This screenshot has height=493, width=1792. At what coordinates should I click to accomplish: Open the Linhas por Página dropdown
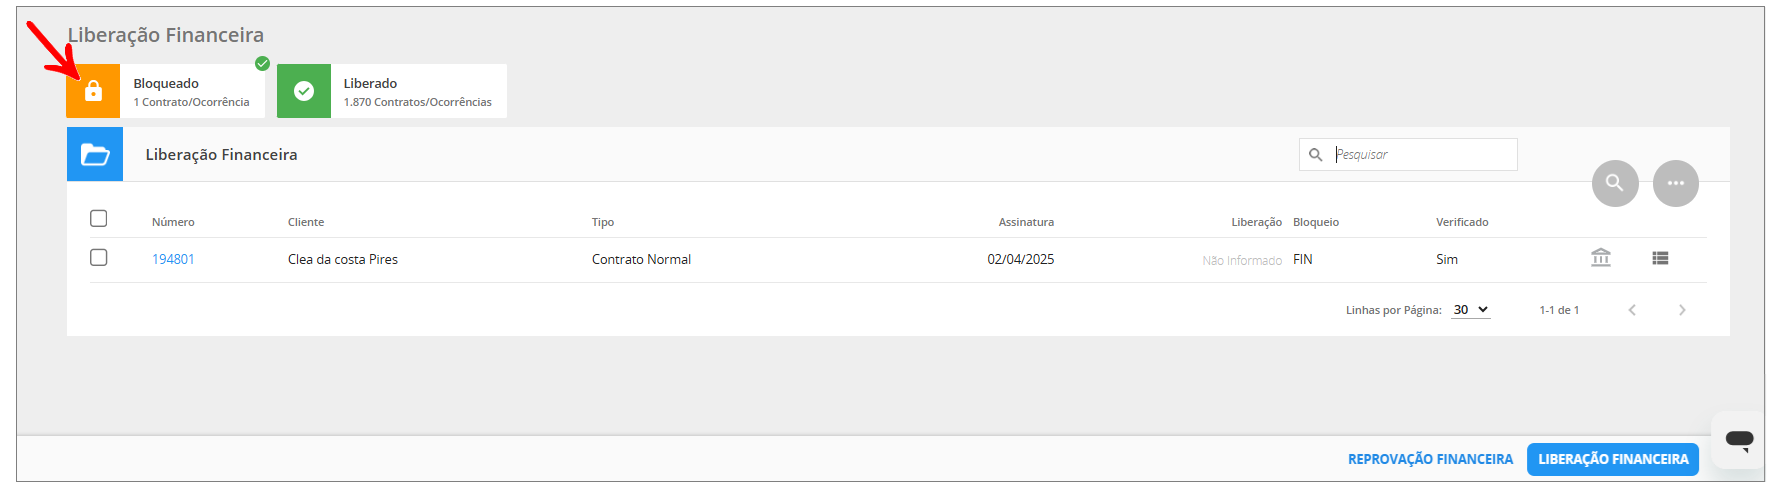(1470, 310)
